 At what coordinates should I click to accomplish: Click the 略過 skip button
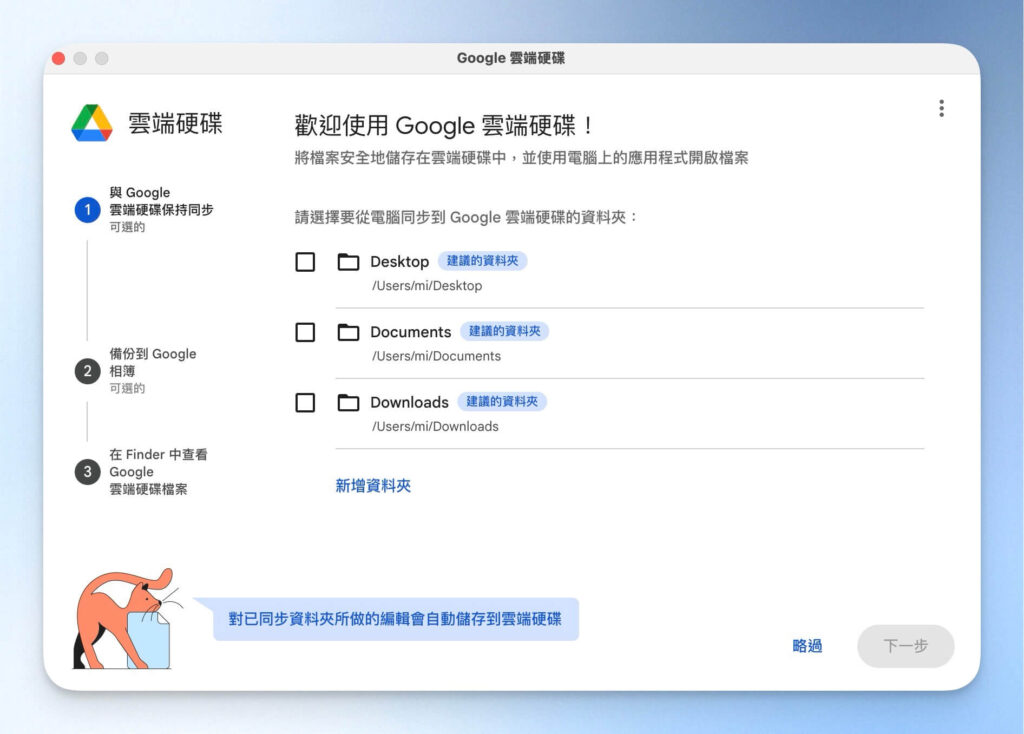pos(807,646)
